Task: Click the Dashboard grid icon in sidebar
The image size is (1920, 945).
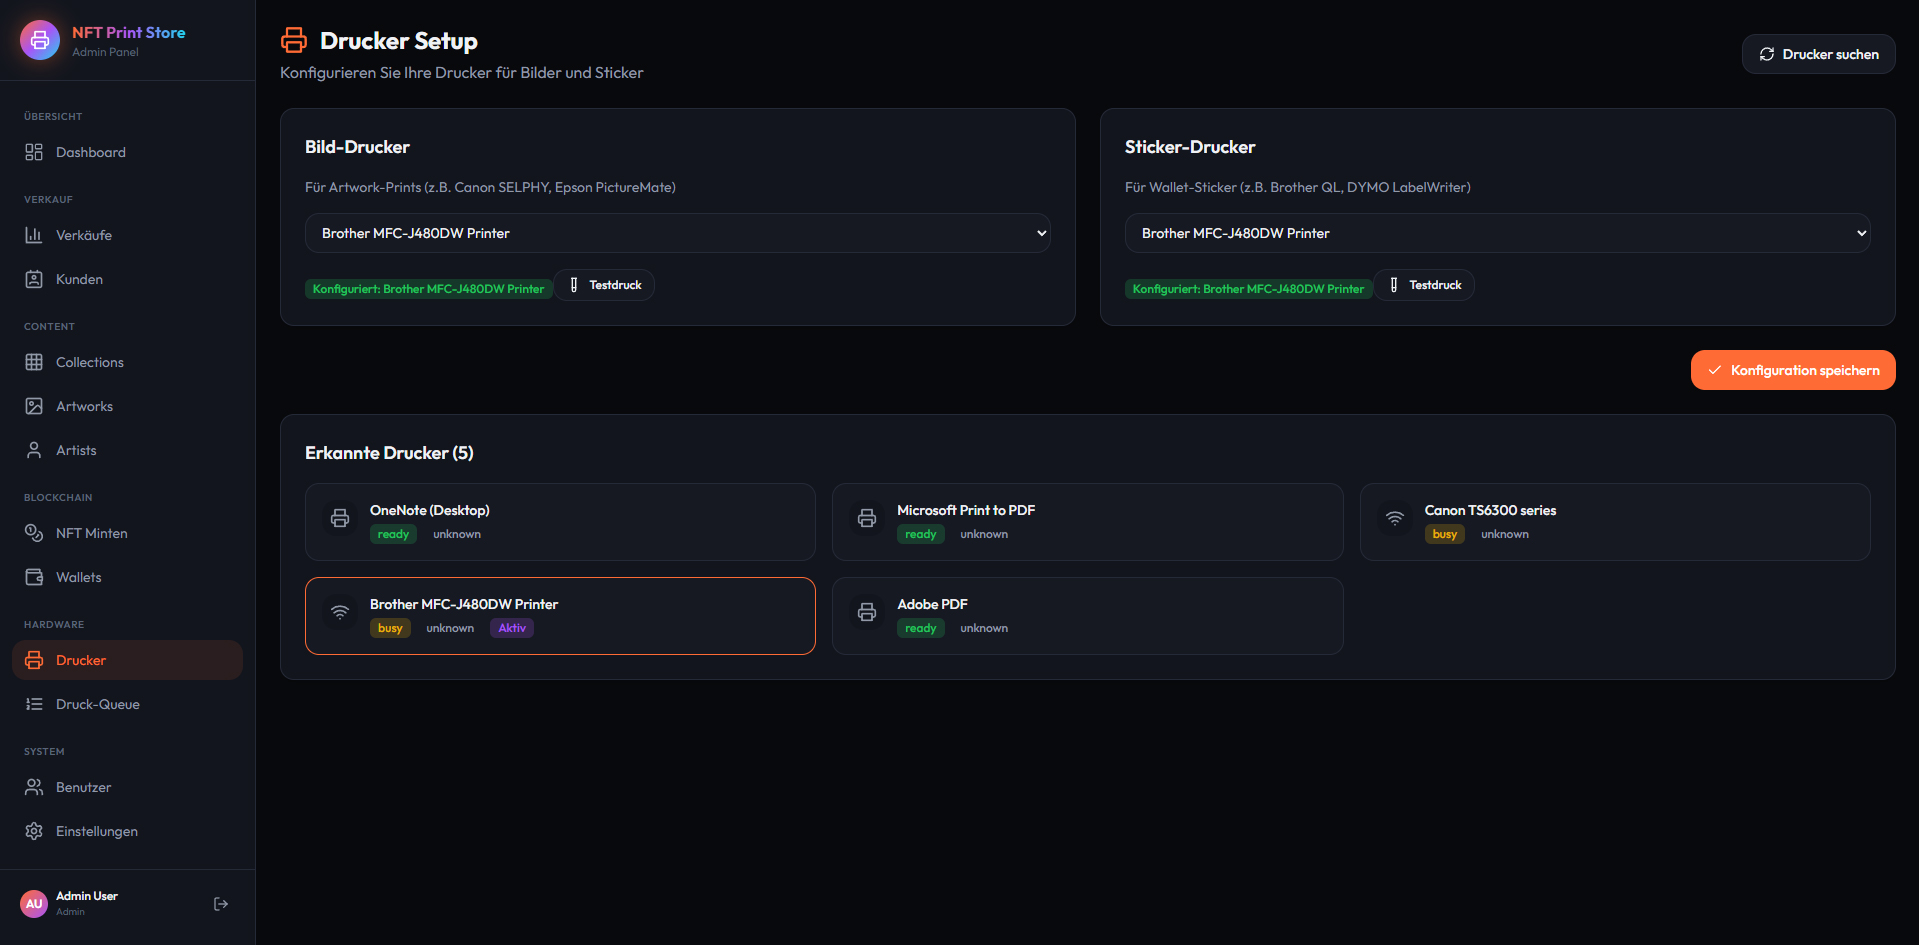Action: 34,152
